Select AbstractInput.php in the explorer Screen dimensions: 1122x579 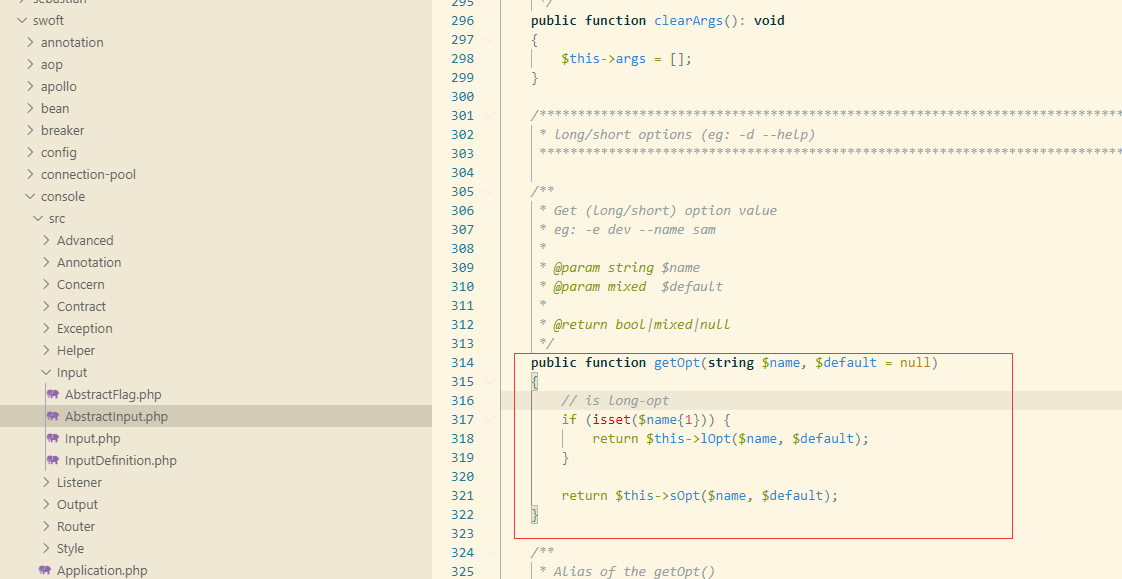point(116,417)
